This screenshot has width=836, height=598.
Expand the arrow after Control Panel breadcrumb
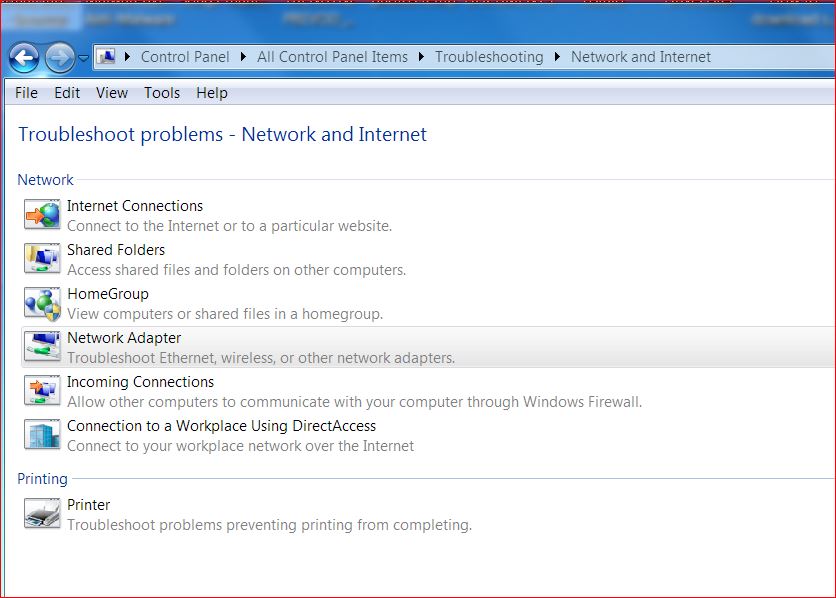244,57
